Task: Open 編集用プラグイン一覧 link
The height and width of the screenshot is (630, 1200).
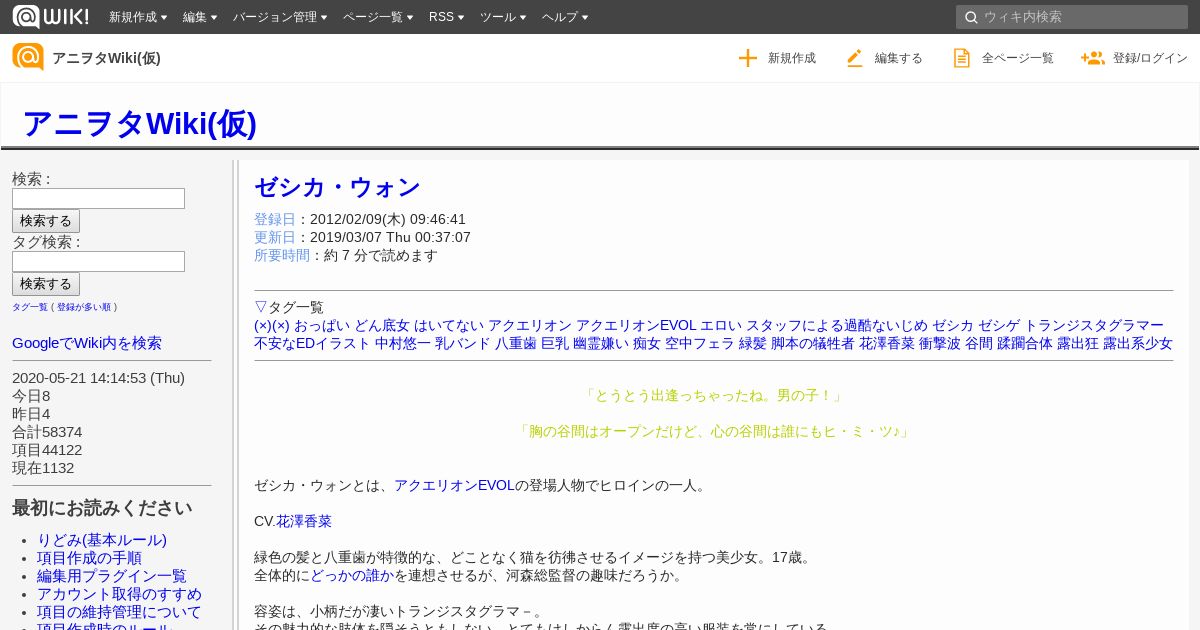Action: coord(112,576)
